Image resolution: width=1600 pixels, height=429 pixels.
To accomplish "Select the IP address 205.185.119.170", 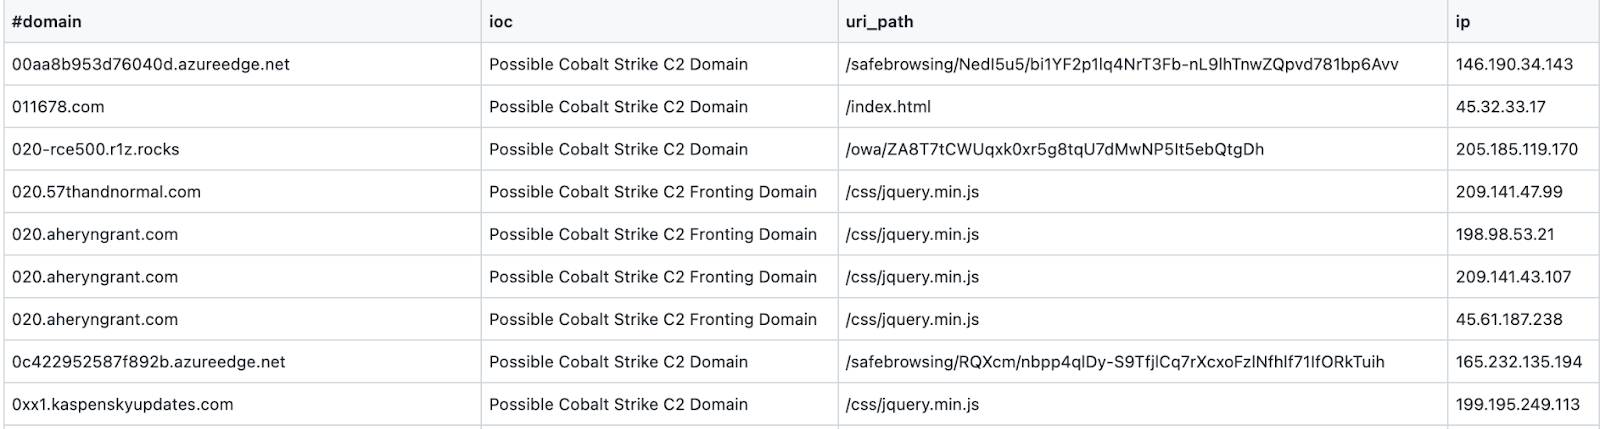I will click(x=1517, y=149).
